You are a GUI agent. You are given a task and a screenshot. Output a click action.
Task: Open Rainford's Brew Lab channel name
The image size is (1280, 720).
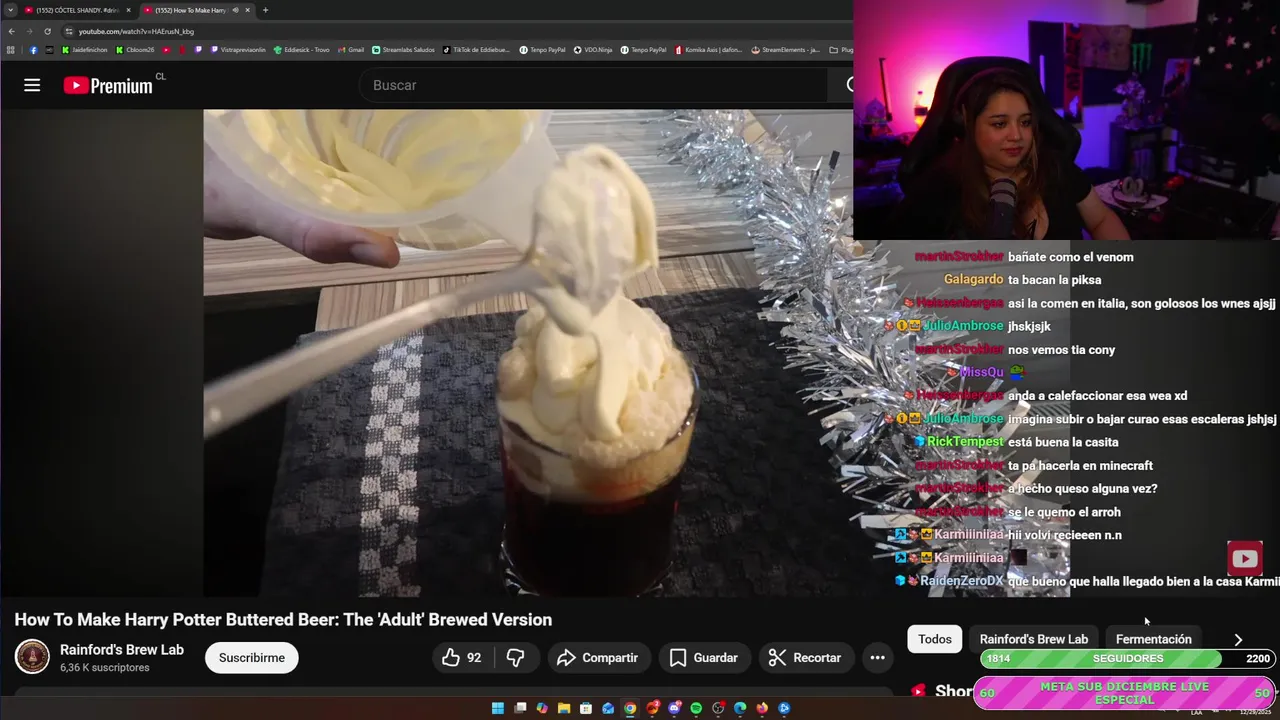(x=122, y=649)
